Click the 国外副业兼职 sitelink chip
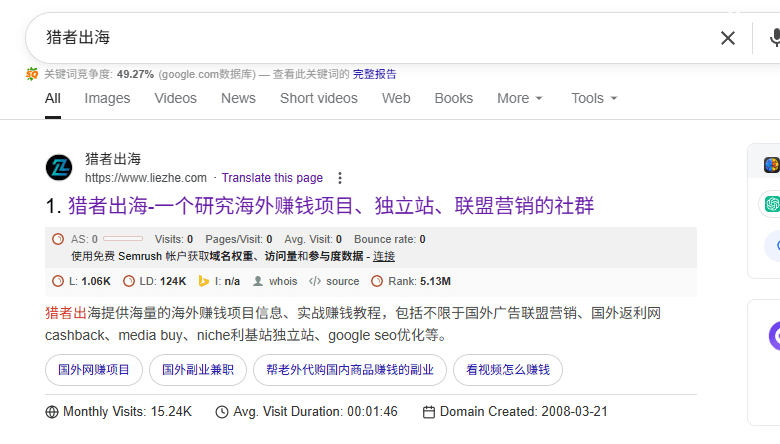Image resolution: width=780 pixels, height=444 pixels. pos(198,370)
